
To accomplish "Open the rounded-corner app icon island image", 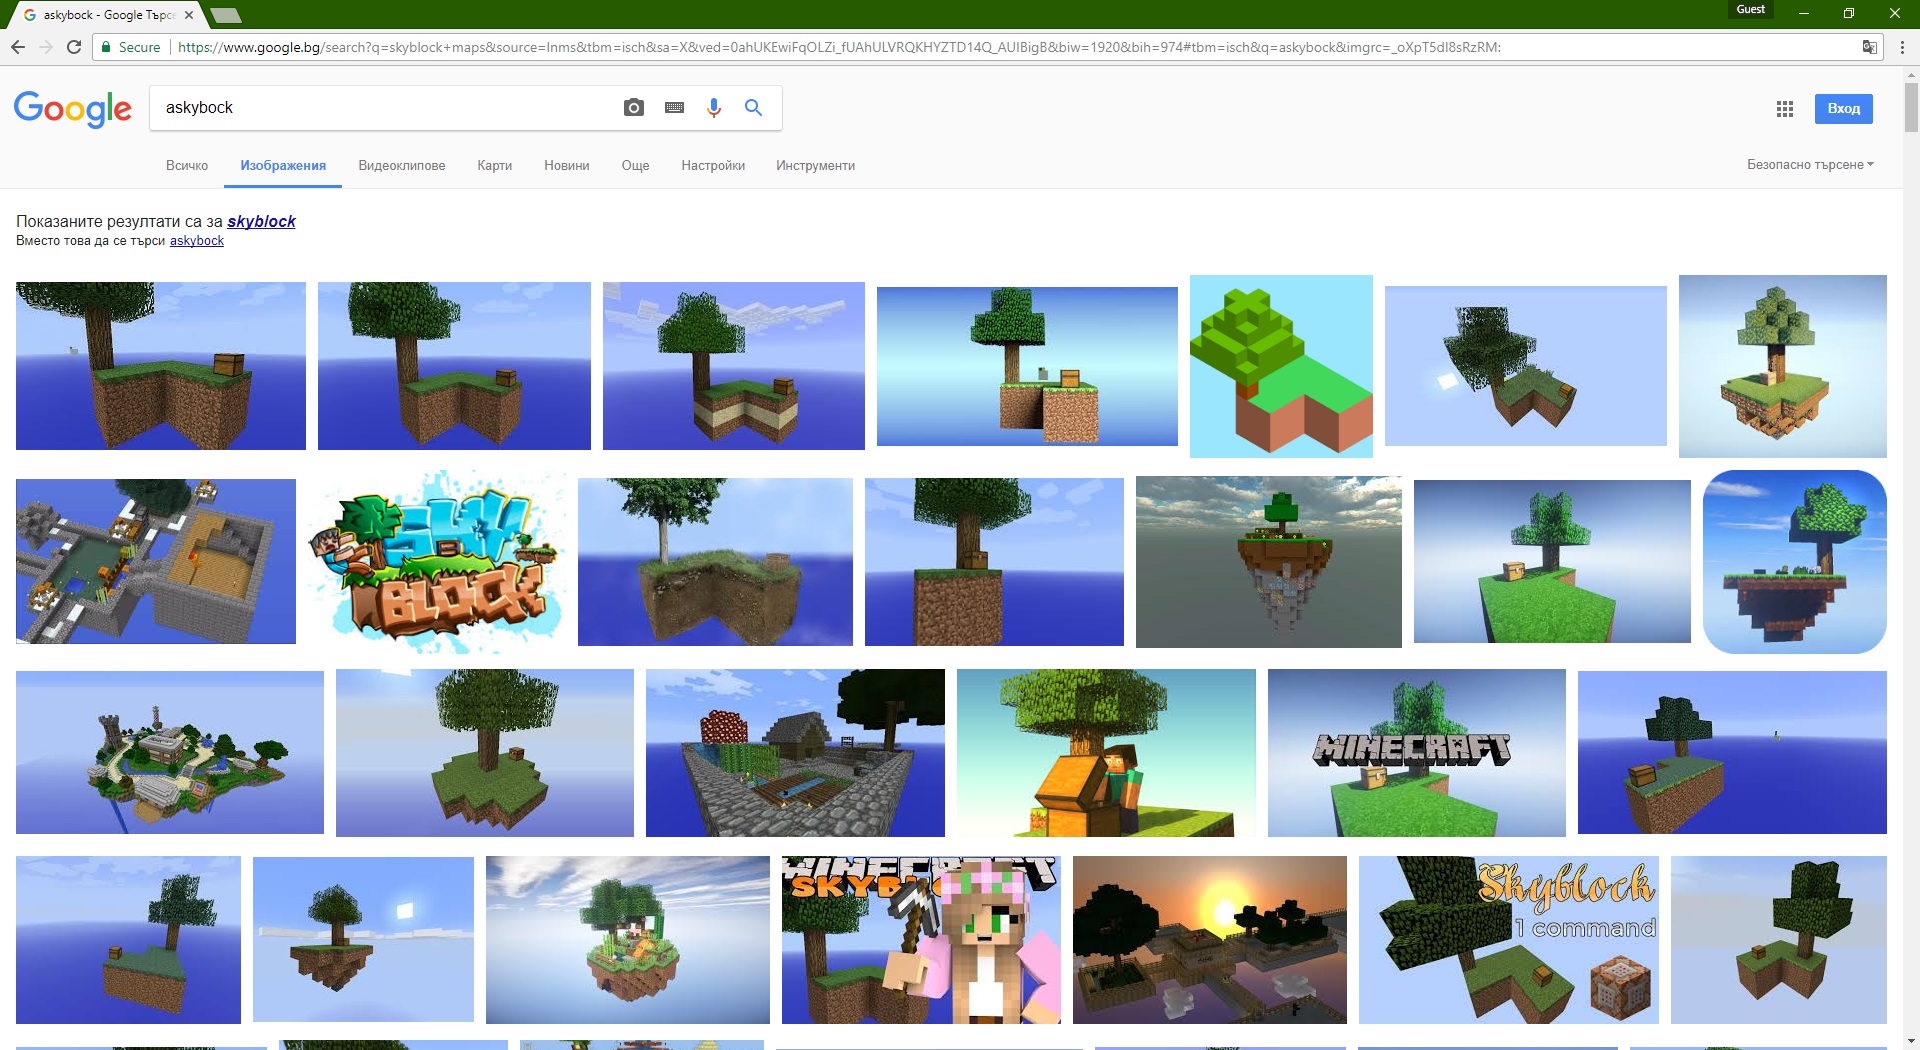I will pos(1795,562).
